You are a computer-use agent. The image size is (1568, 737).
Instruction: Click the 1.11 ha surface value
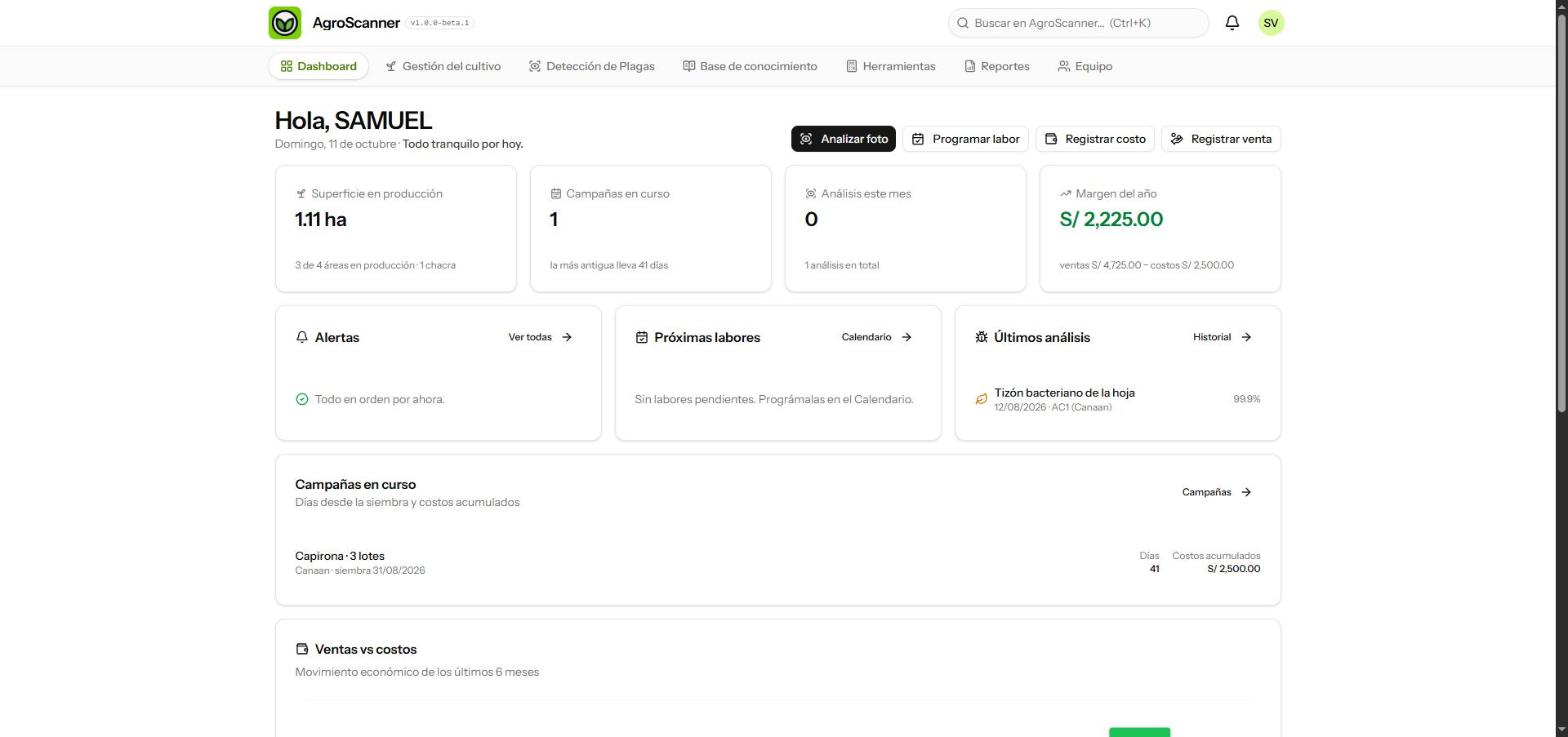321,219
